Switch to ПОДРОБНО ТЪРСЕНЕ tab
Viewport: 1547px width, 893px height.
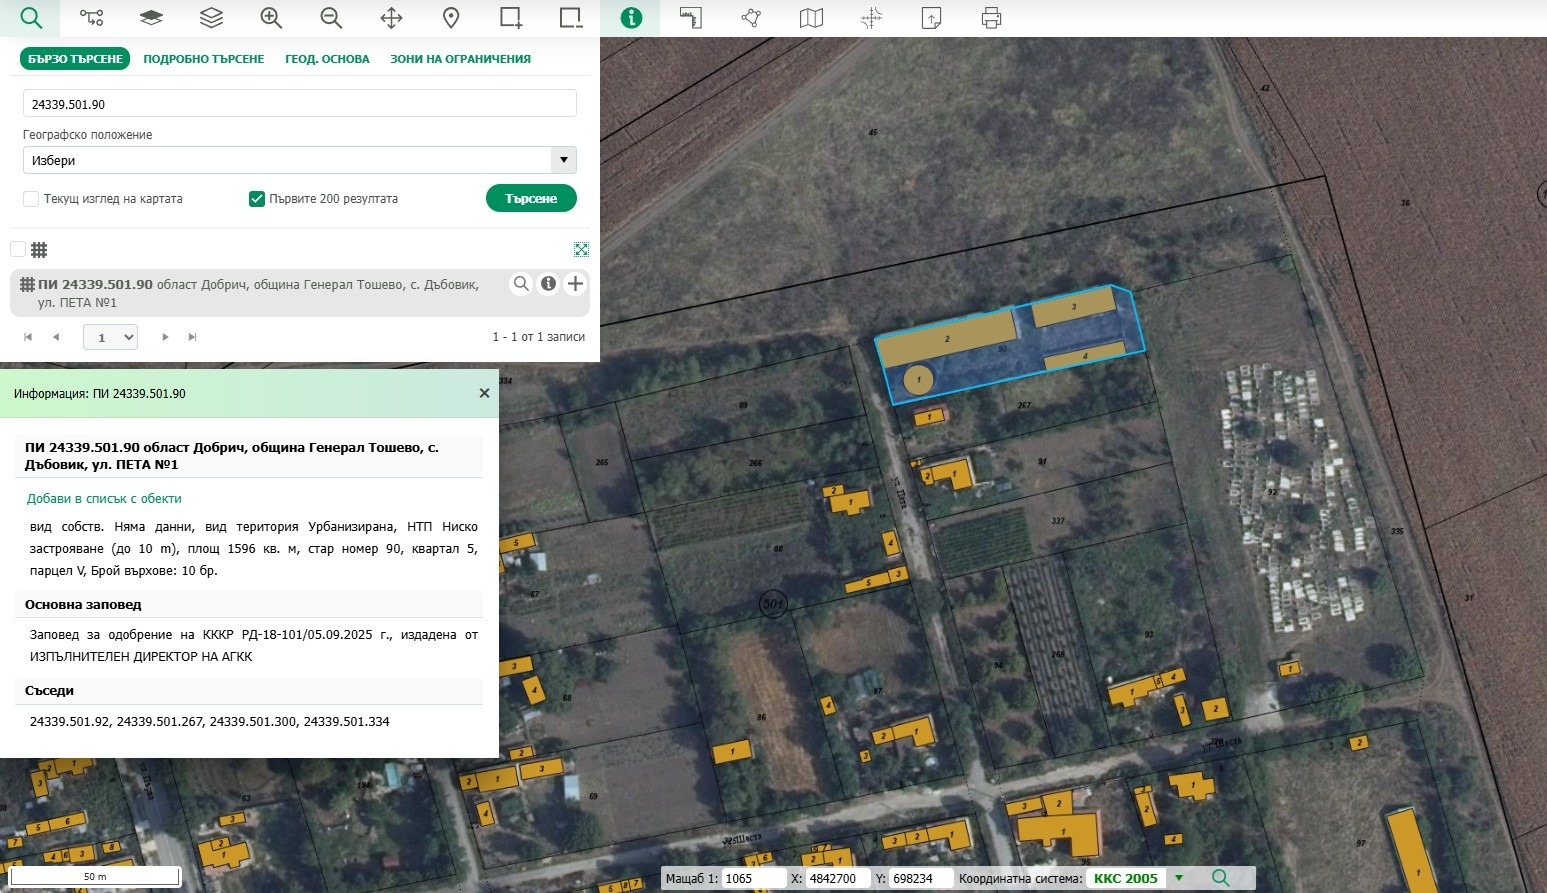pyautogui.click(x=204, y=59)
